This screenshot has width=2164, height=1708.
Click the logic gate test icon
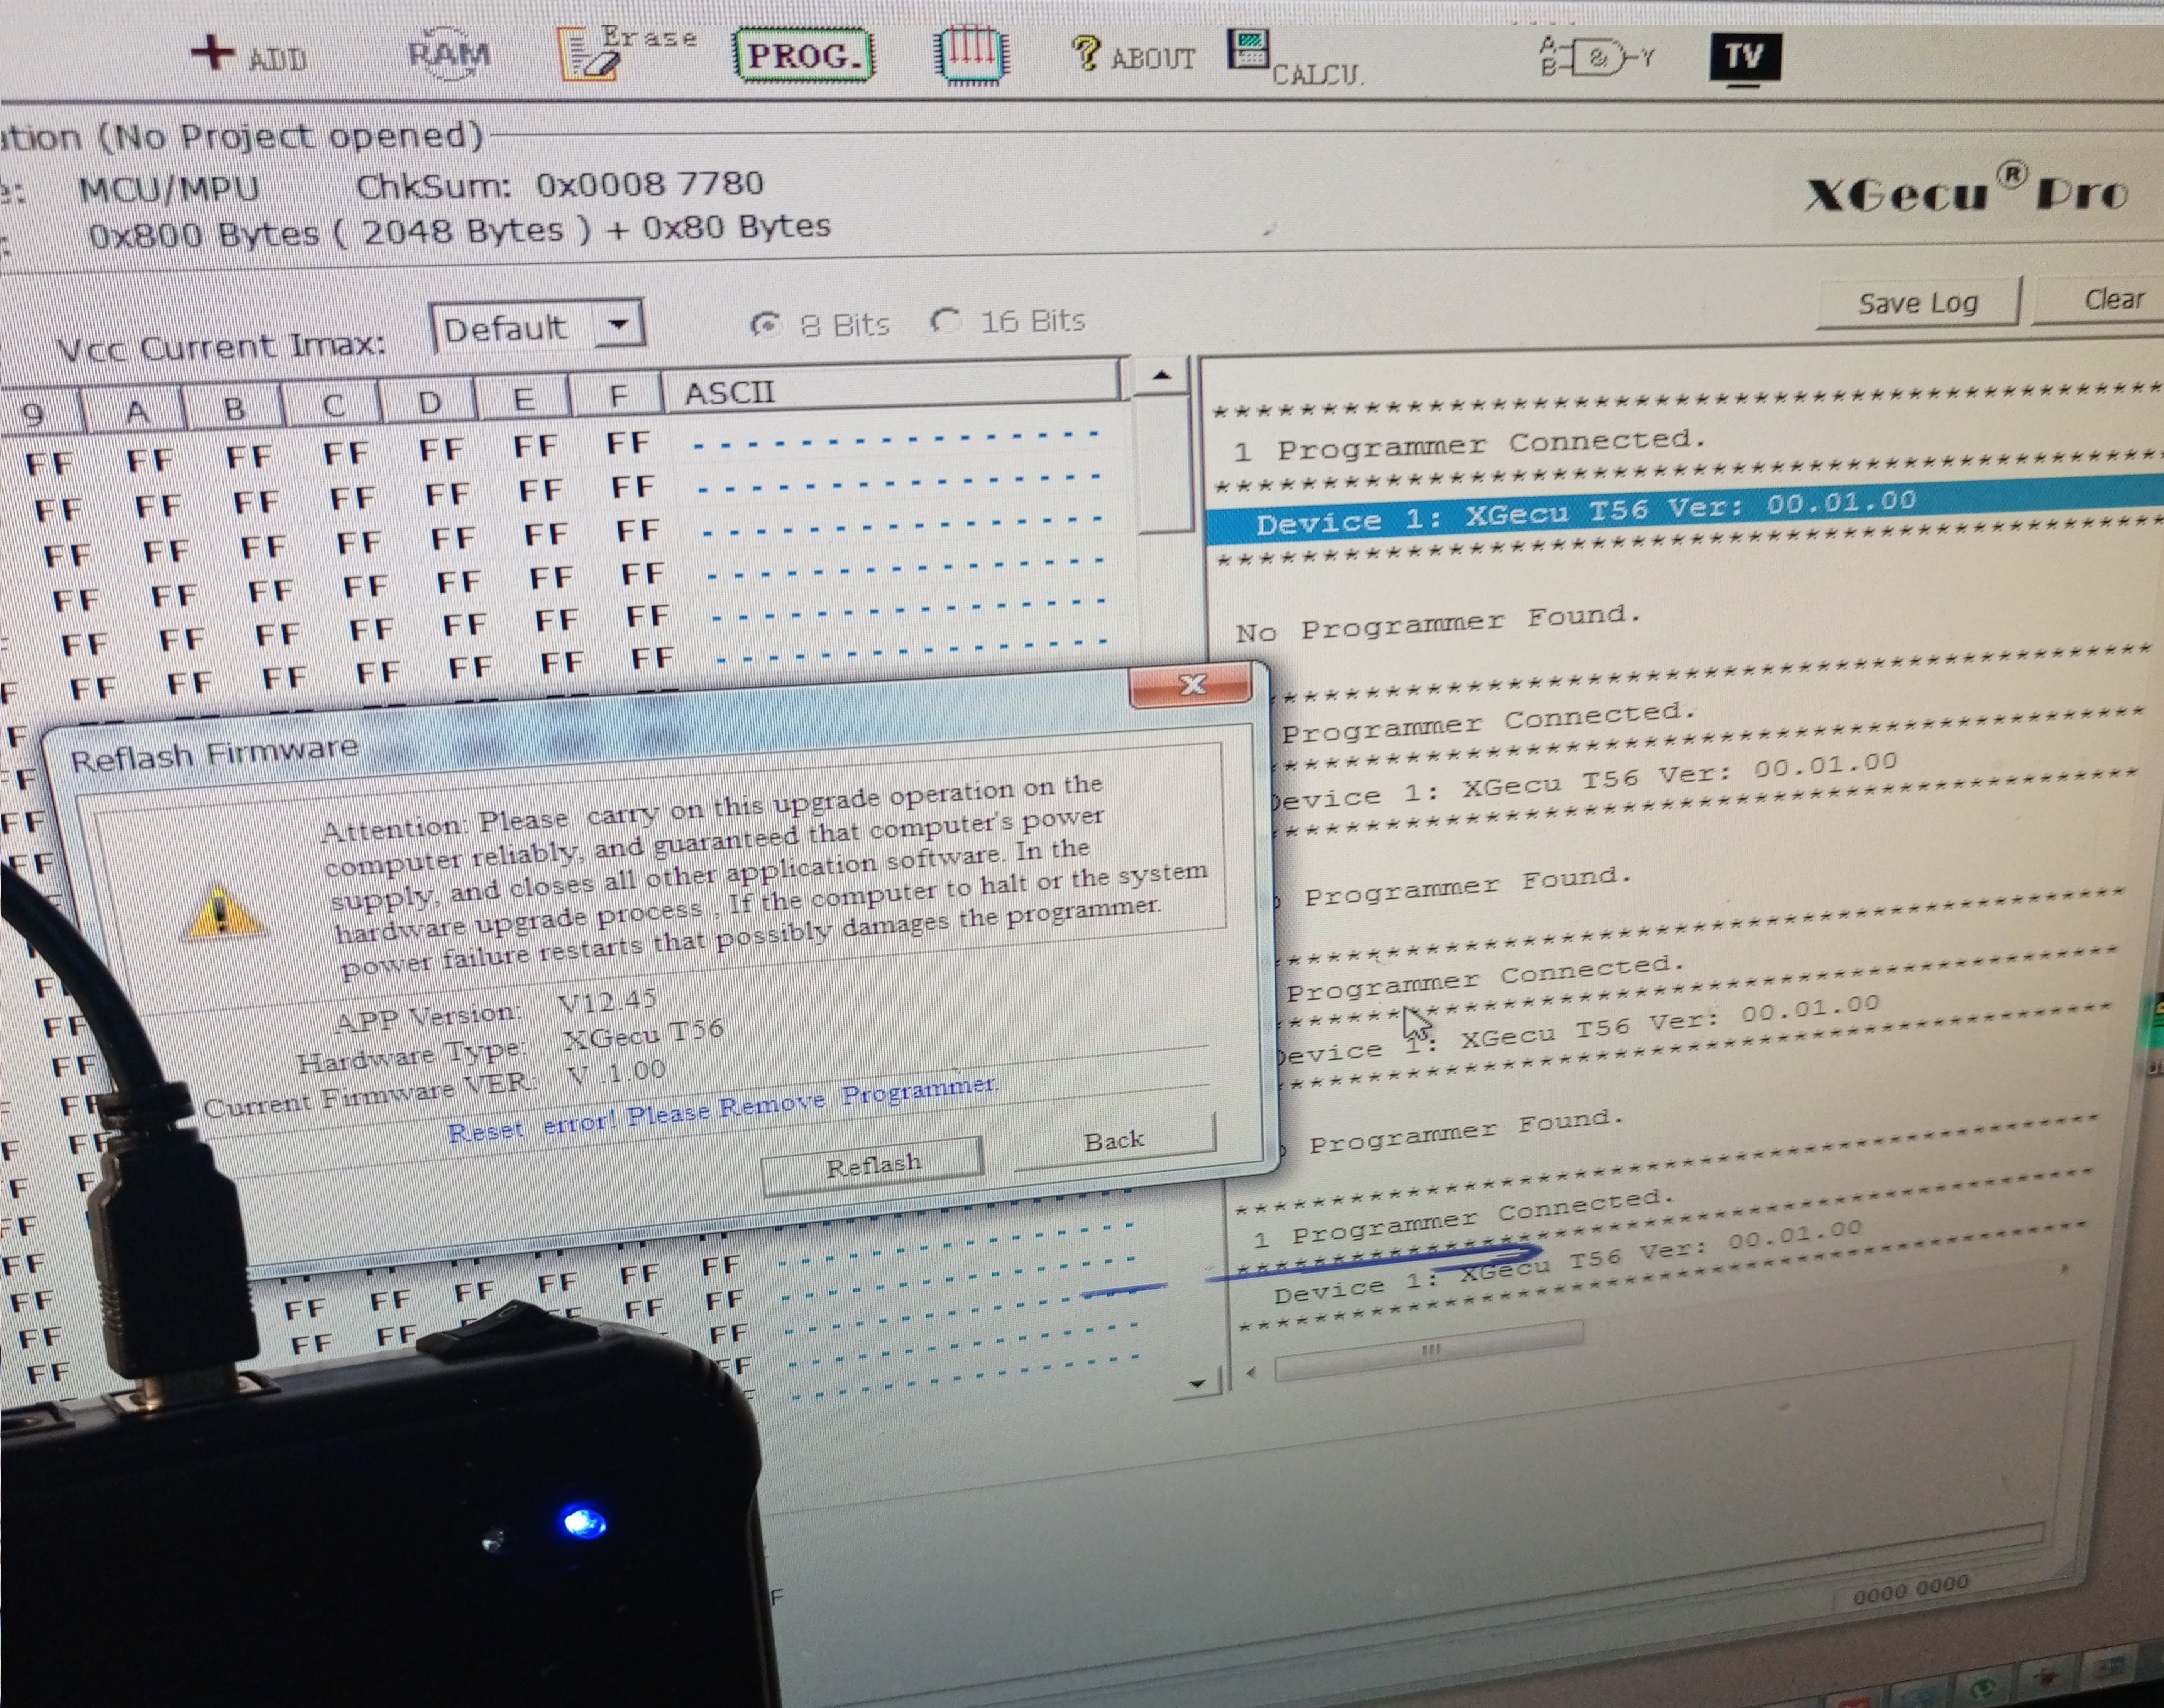click(x=1599, y=58)
